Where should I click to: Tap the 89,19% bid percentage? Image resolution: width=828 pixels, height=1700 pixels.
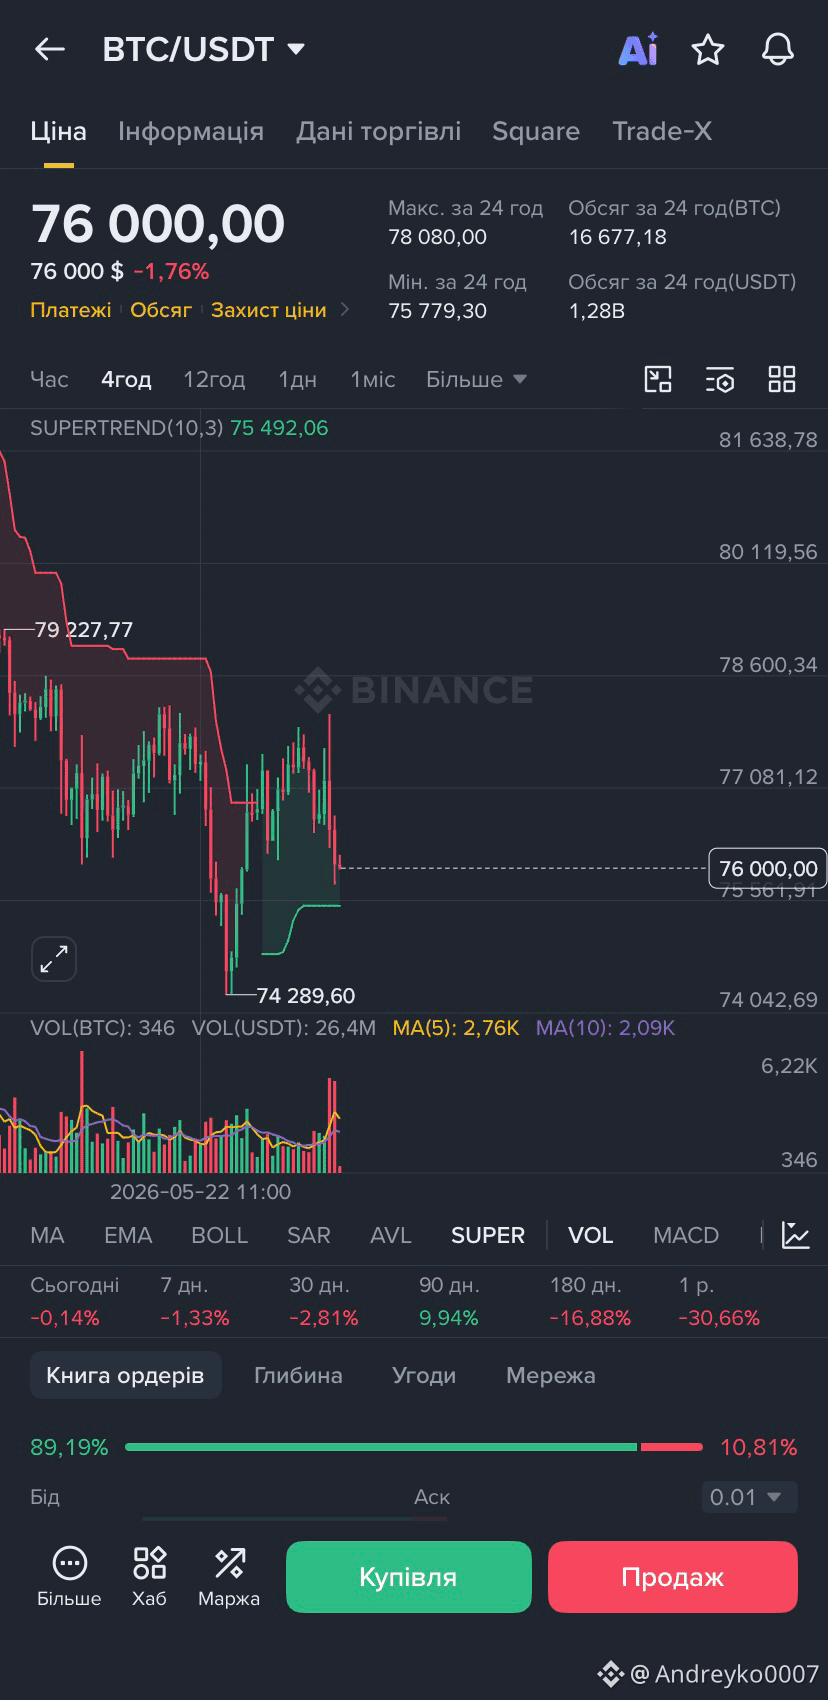[69, 1447]
